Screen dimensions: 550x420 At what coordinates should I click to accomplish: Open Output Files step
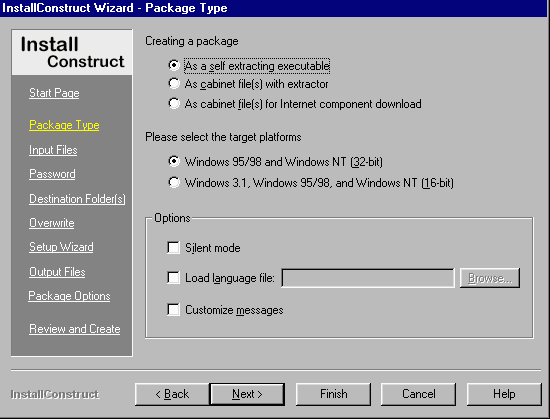point(57,272)
